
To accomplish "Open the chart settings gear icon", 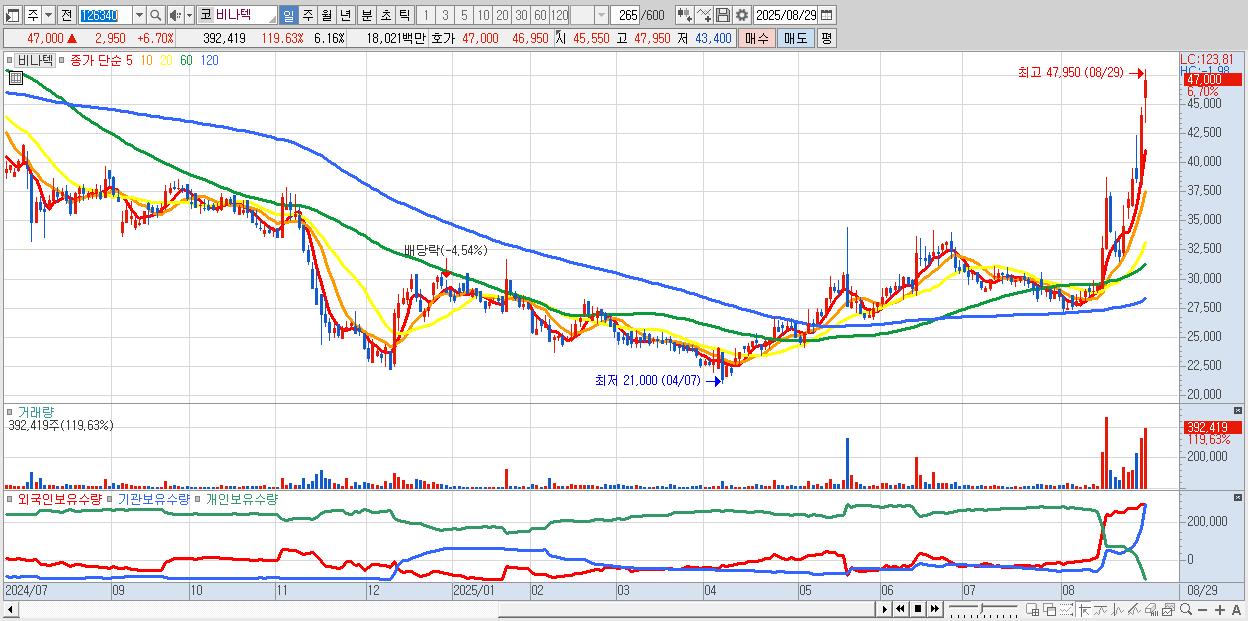I will (741, 15).
